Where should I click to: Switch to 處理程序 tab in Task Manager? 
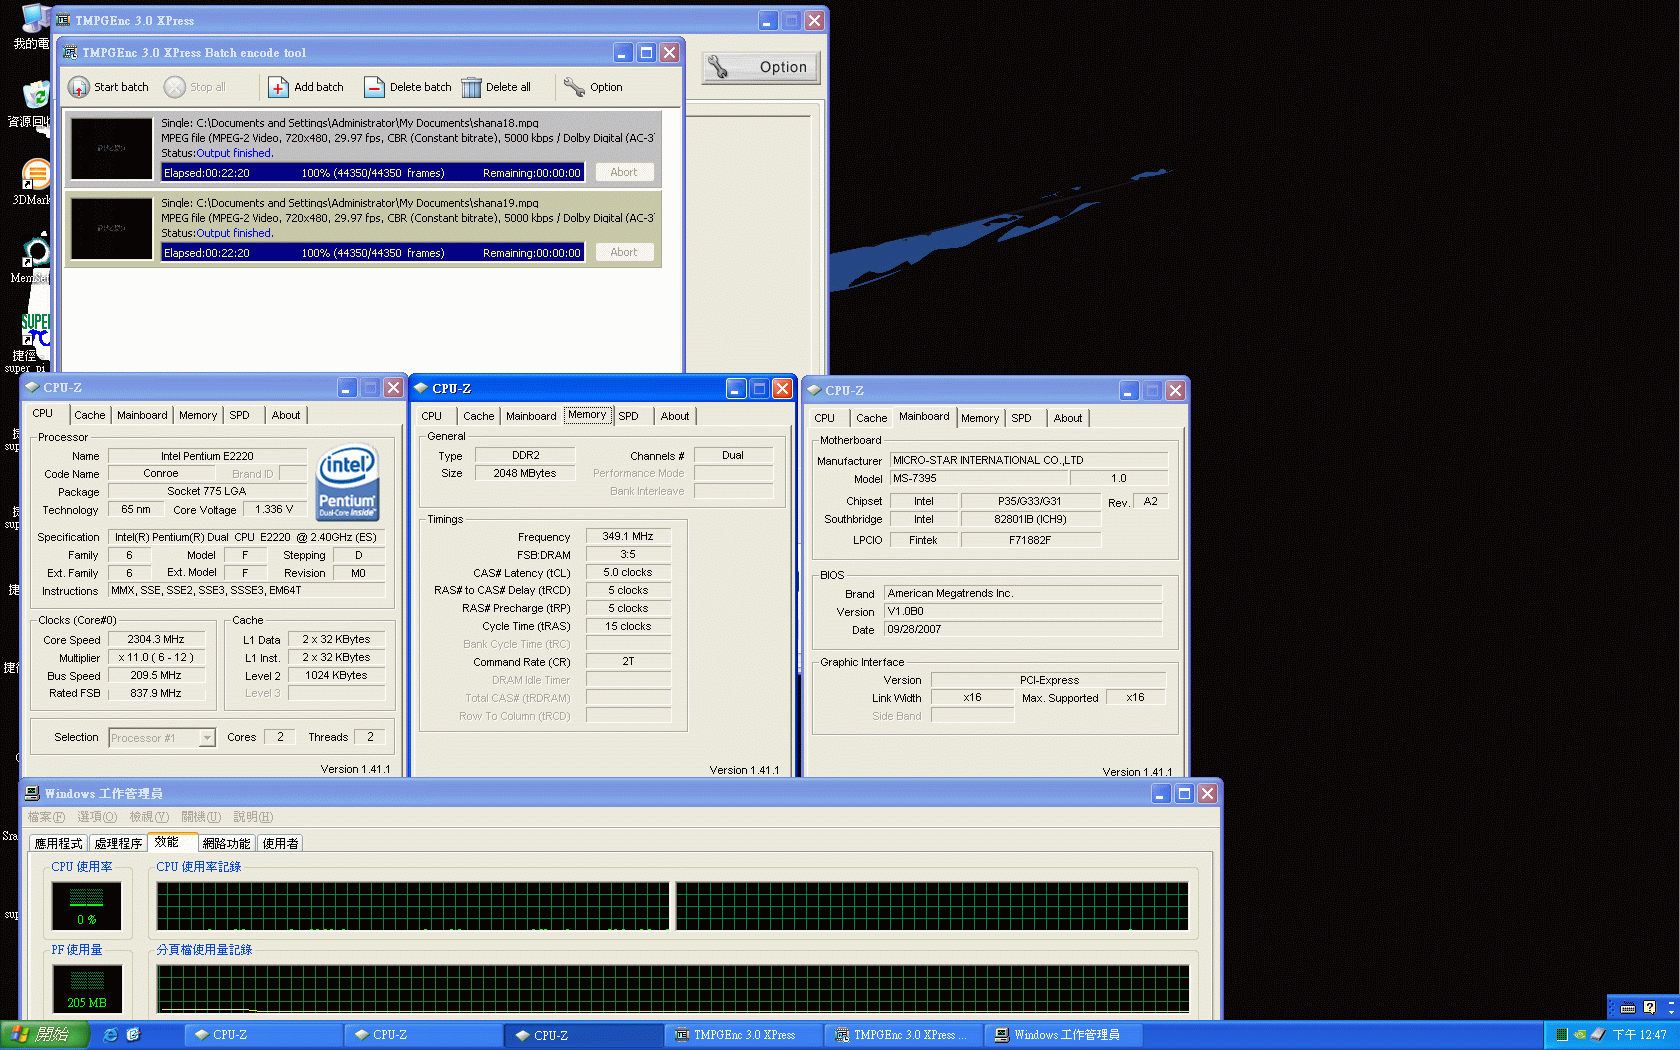coord(118,844)
